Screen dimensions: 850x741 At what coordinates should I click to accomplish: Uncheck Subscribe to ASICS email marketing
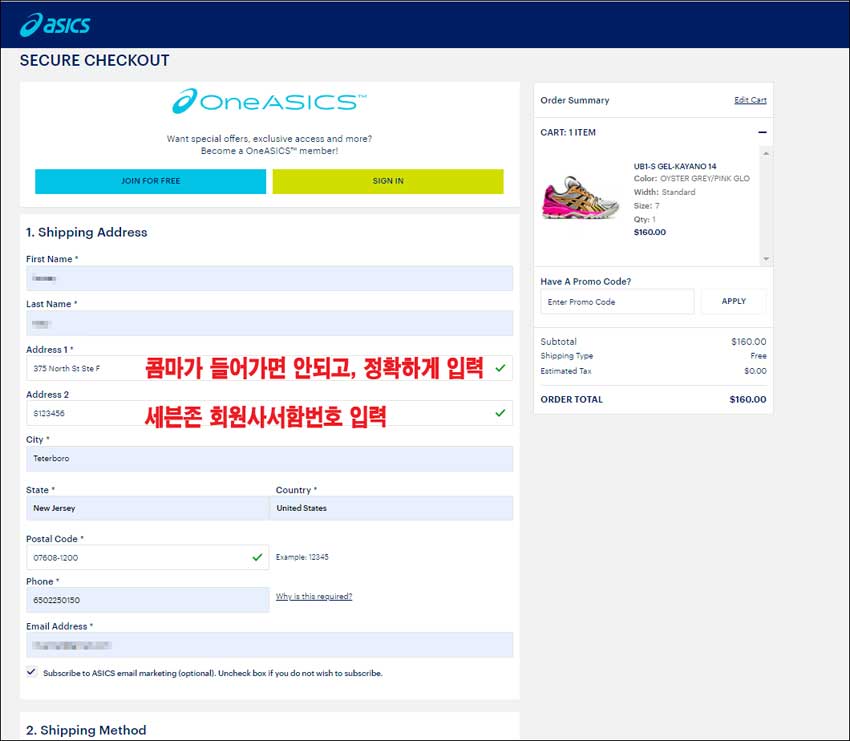tap(31, 672)
